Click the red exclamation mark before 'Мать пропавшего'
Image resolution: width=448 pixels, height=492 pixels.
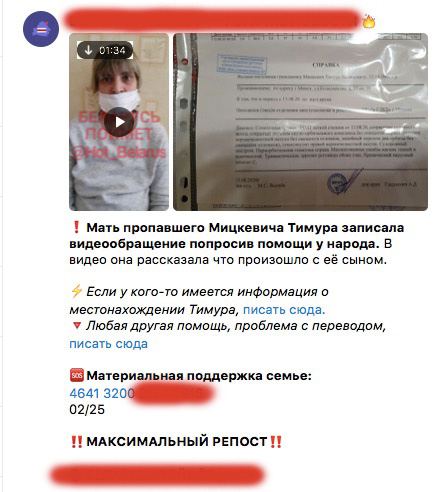[x=76, y=227]
